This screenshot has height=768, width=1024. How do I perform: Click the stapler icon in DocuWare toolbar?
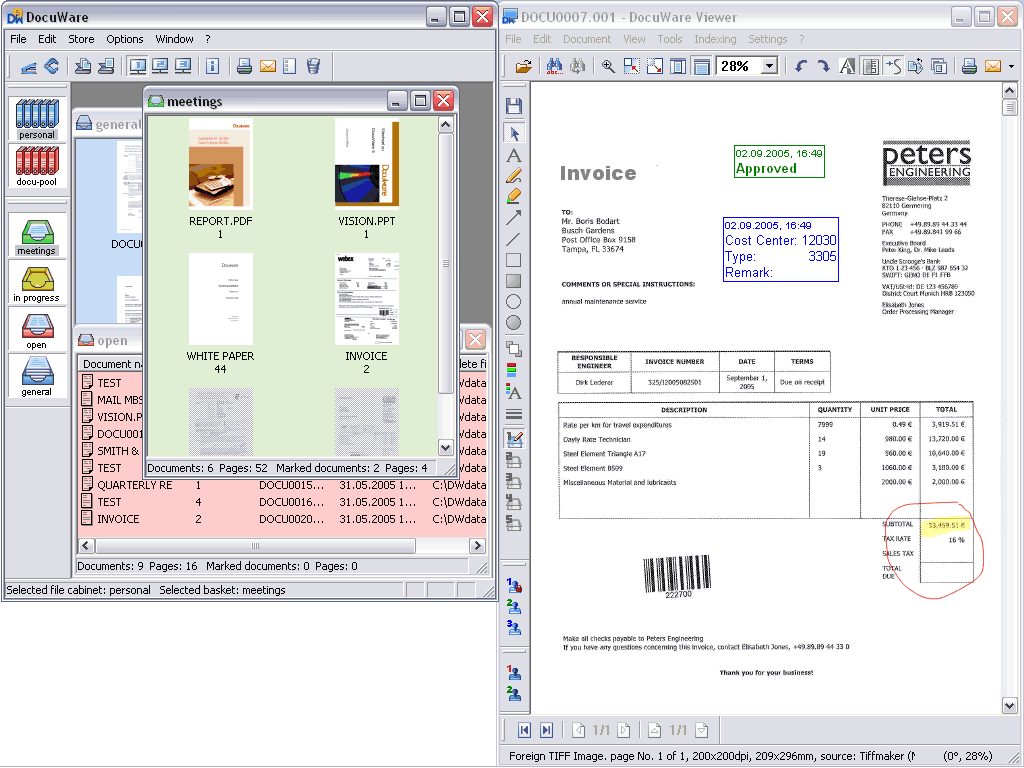(x=29, y=66)
